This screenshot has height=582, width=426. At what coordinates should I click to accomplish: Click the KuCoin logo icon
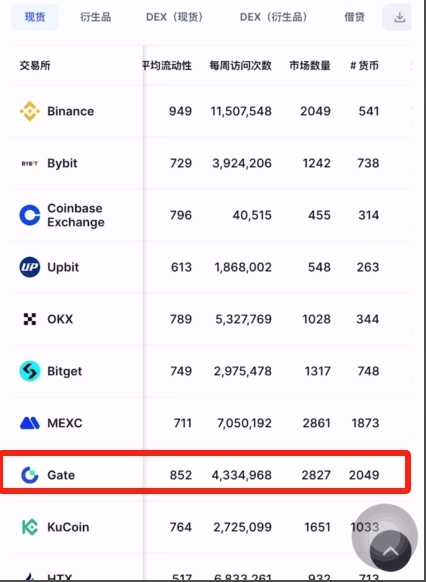click(x=30, y=527)
